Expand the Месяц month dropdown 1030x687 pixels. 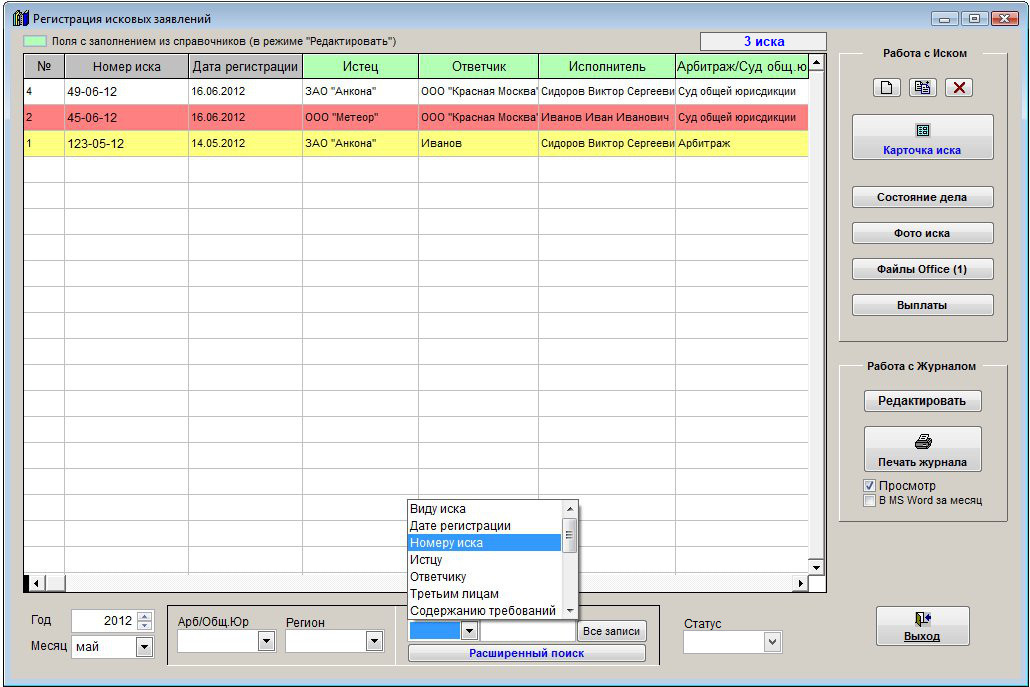[144, 647]
